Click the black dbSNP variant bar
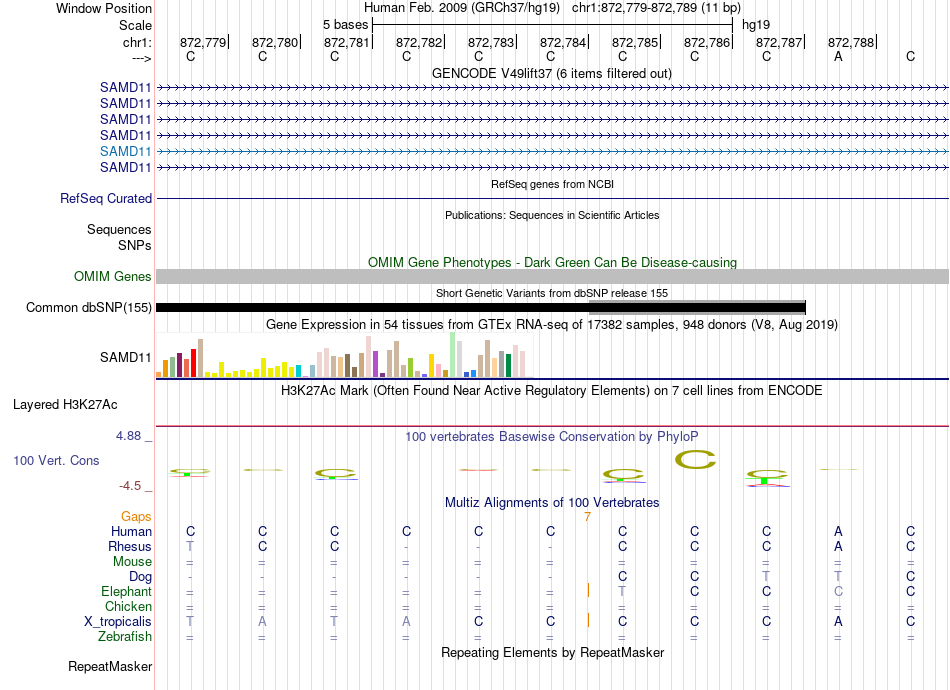Image resolution: width=950 pixels, height=690 pixels. click(x=480, y=308)
